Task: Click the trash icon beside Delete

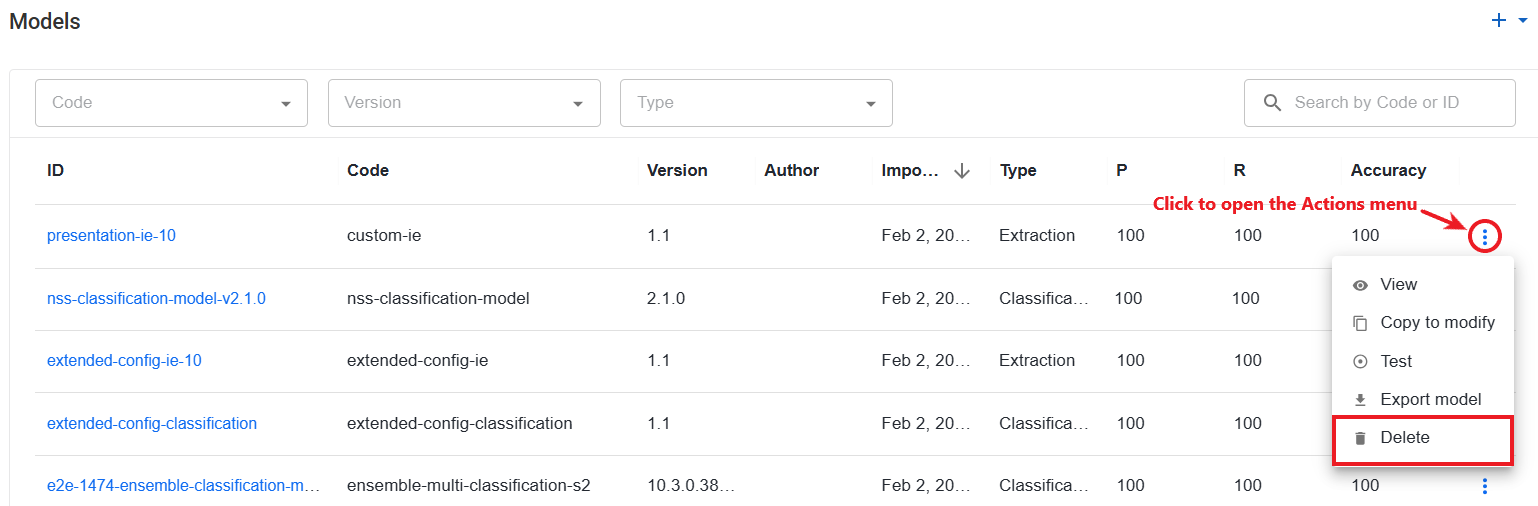Action: [1360, 438]
